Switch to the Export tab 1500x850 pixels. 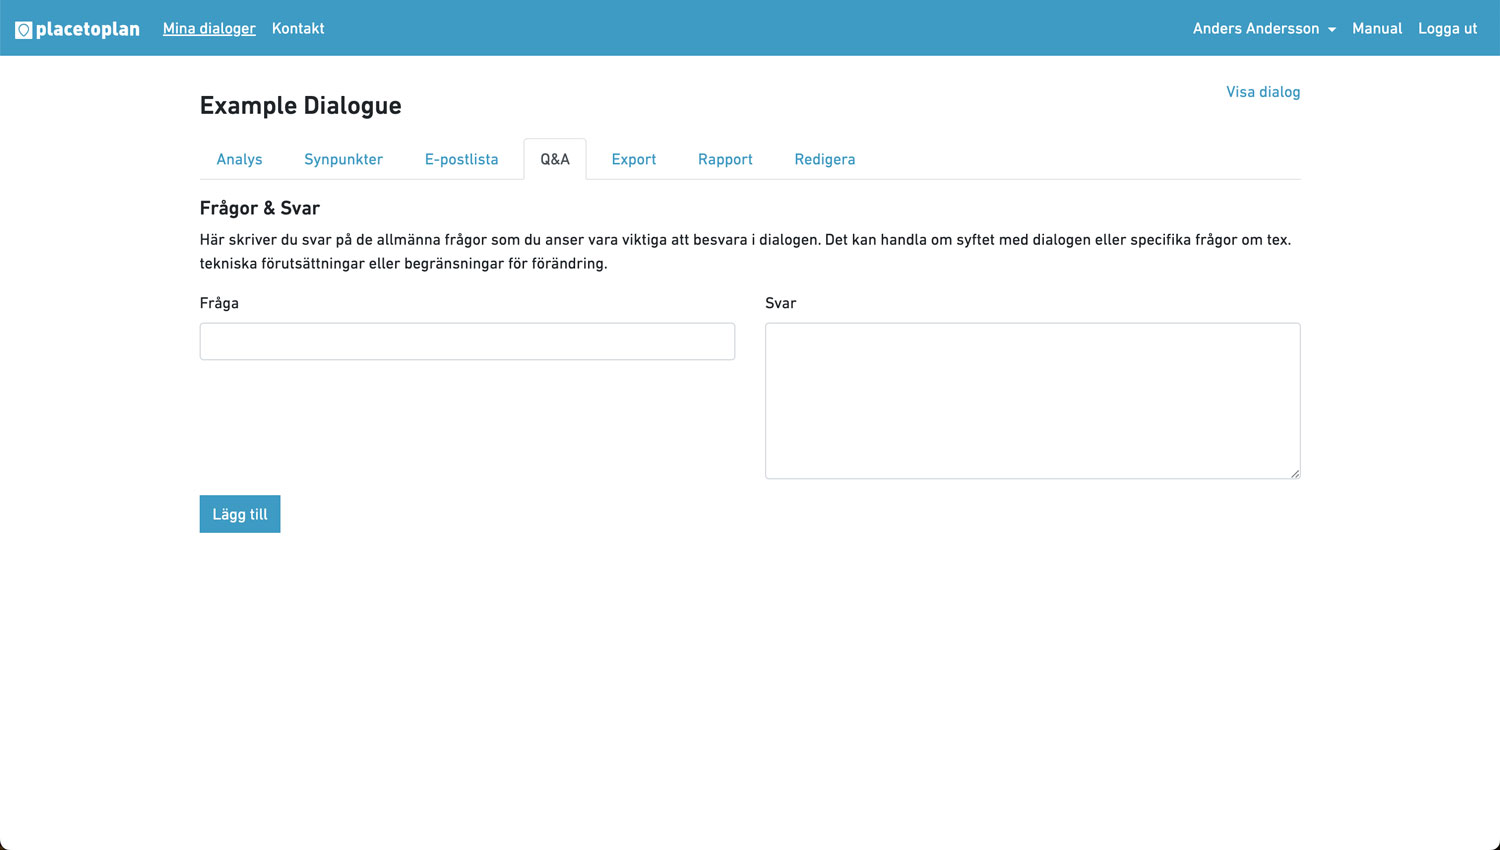pyautogui.click(x=633, y=160)
